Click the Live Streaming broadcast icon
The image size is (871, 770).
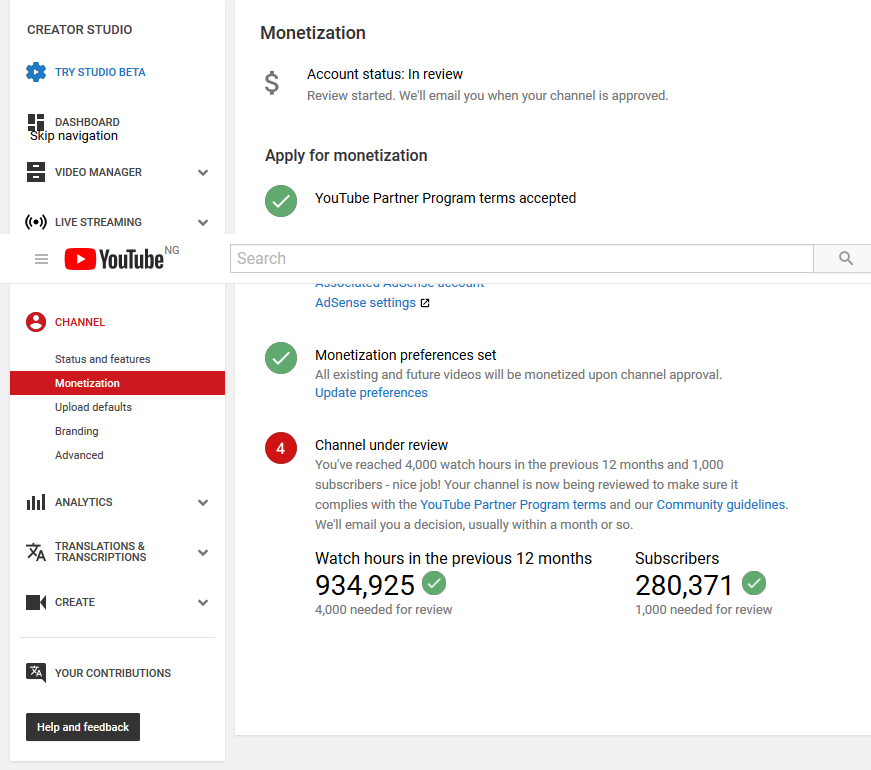[36, 222]
